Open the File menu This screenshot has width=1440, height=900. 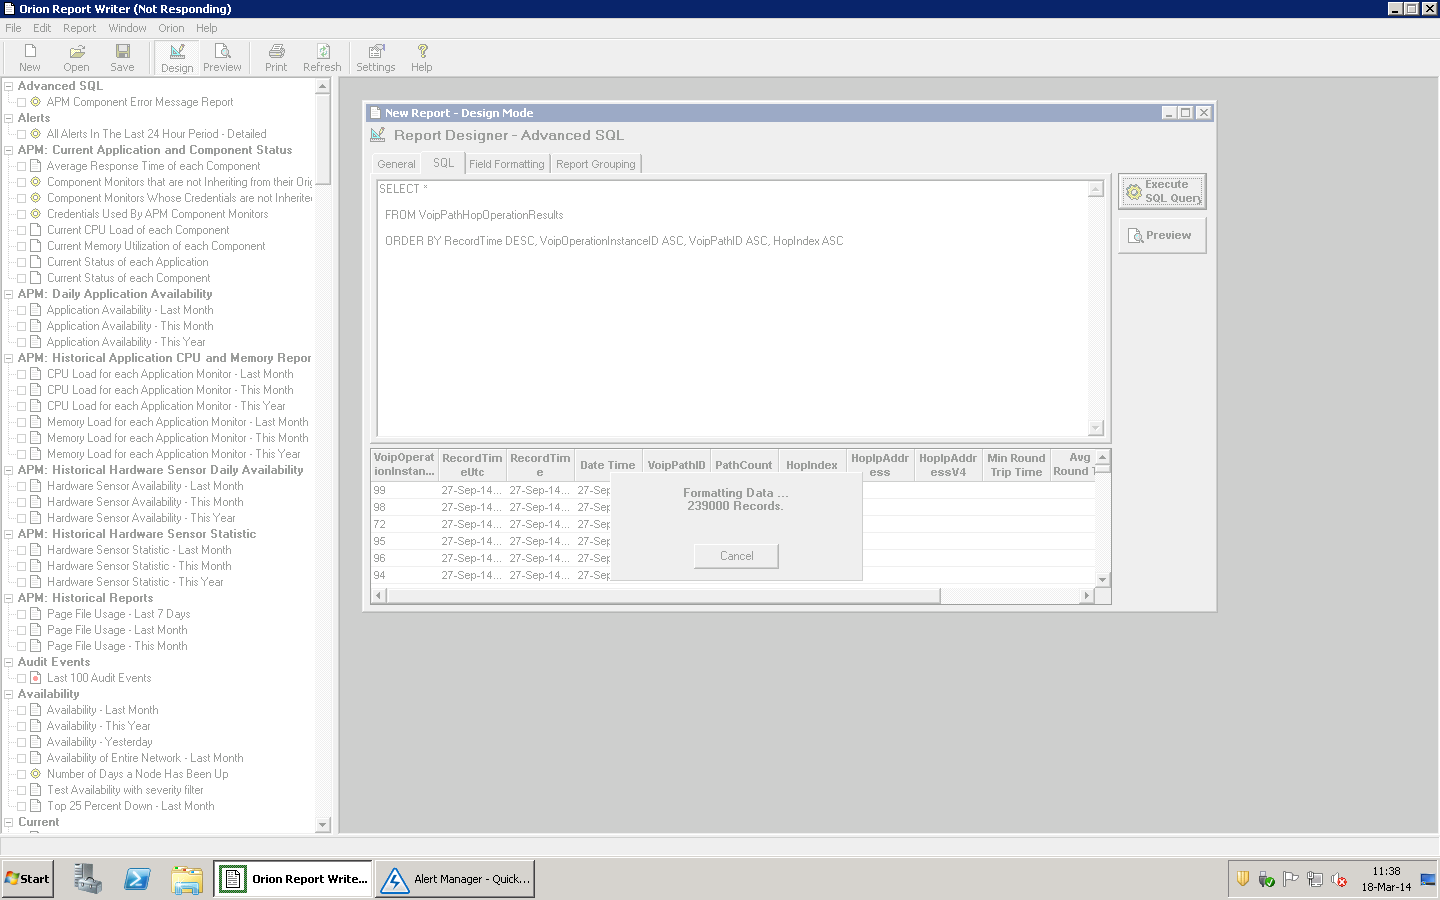click(13, 28)
